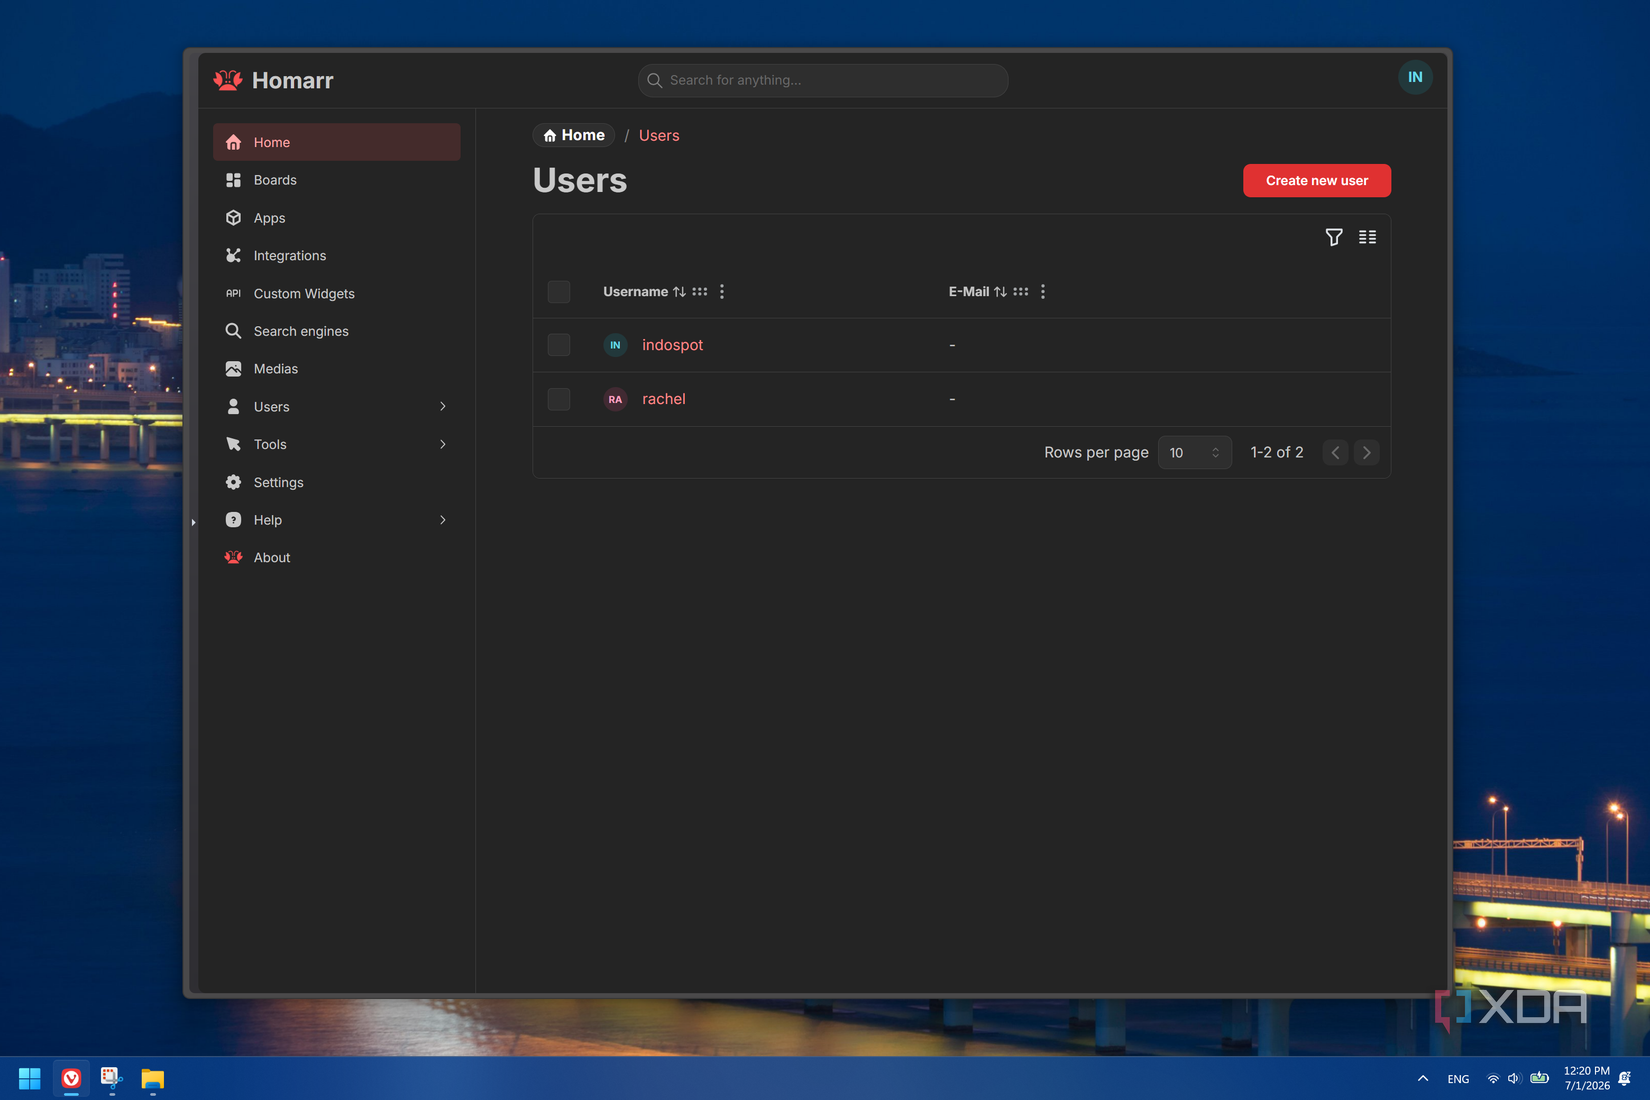The image size is (1650, 1100).
Task: Open the Rows per page dropdown
Action: coord(1195,453)
